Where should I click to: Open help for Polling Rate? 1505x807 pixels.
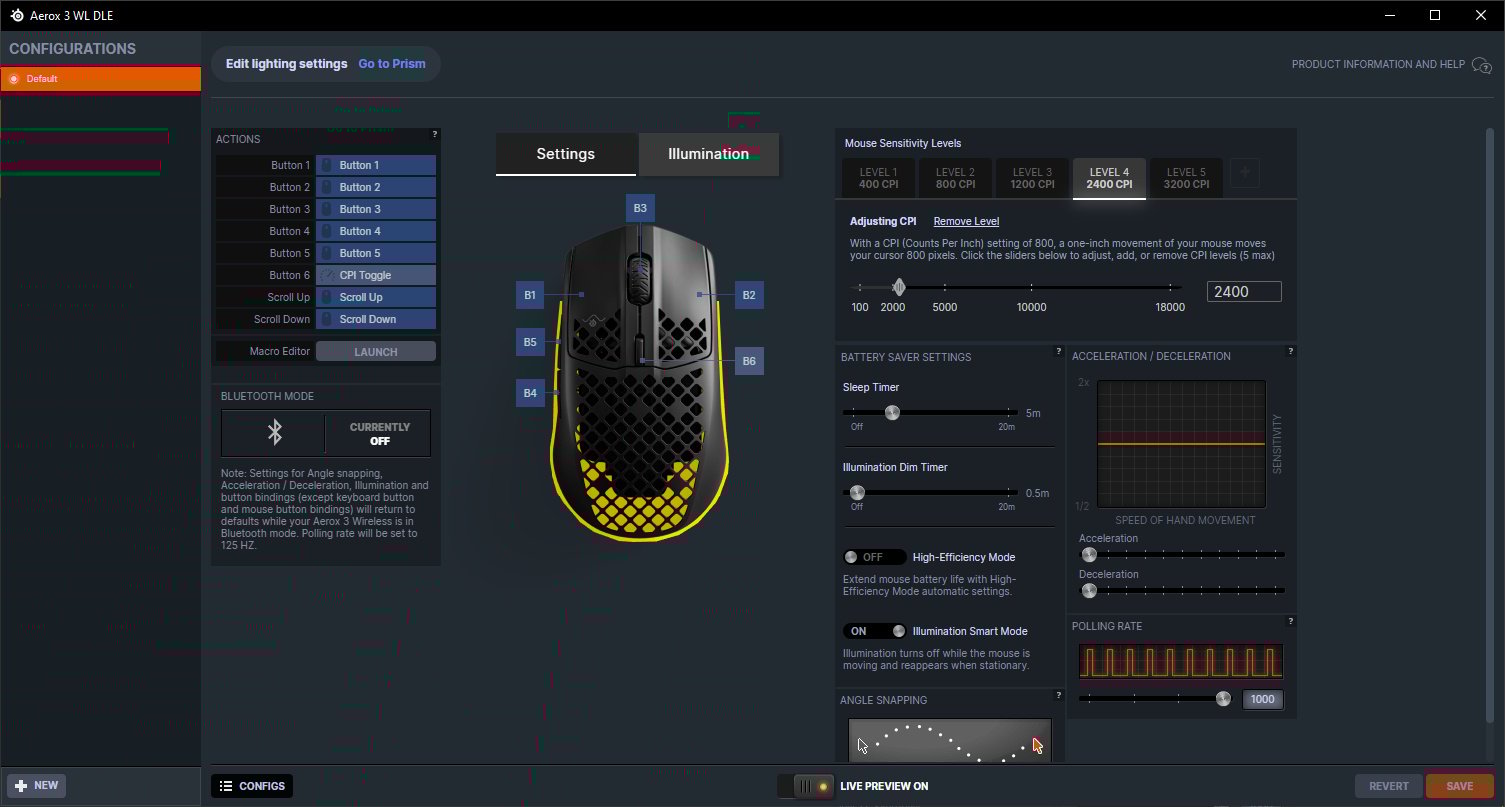click(1290, 621)
